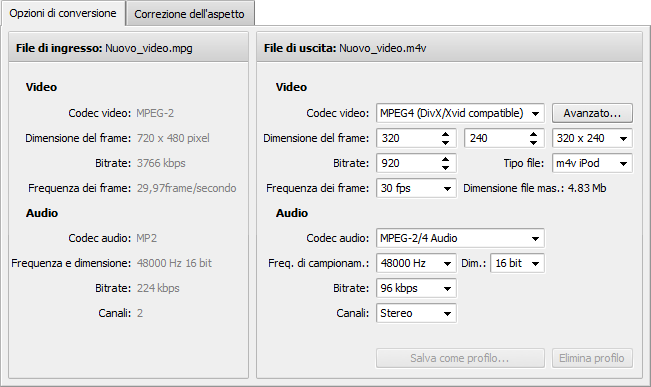Expand the audio Bitrate 96 kbps dropdown
Image resolution: width=651 pixels, height=387 pixels.
[416, 288]
